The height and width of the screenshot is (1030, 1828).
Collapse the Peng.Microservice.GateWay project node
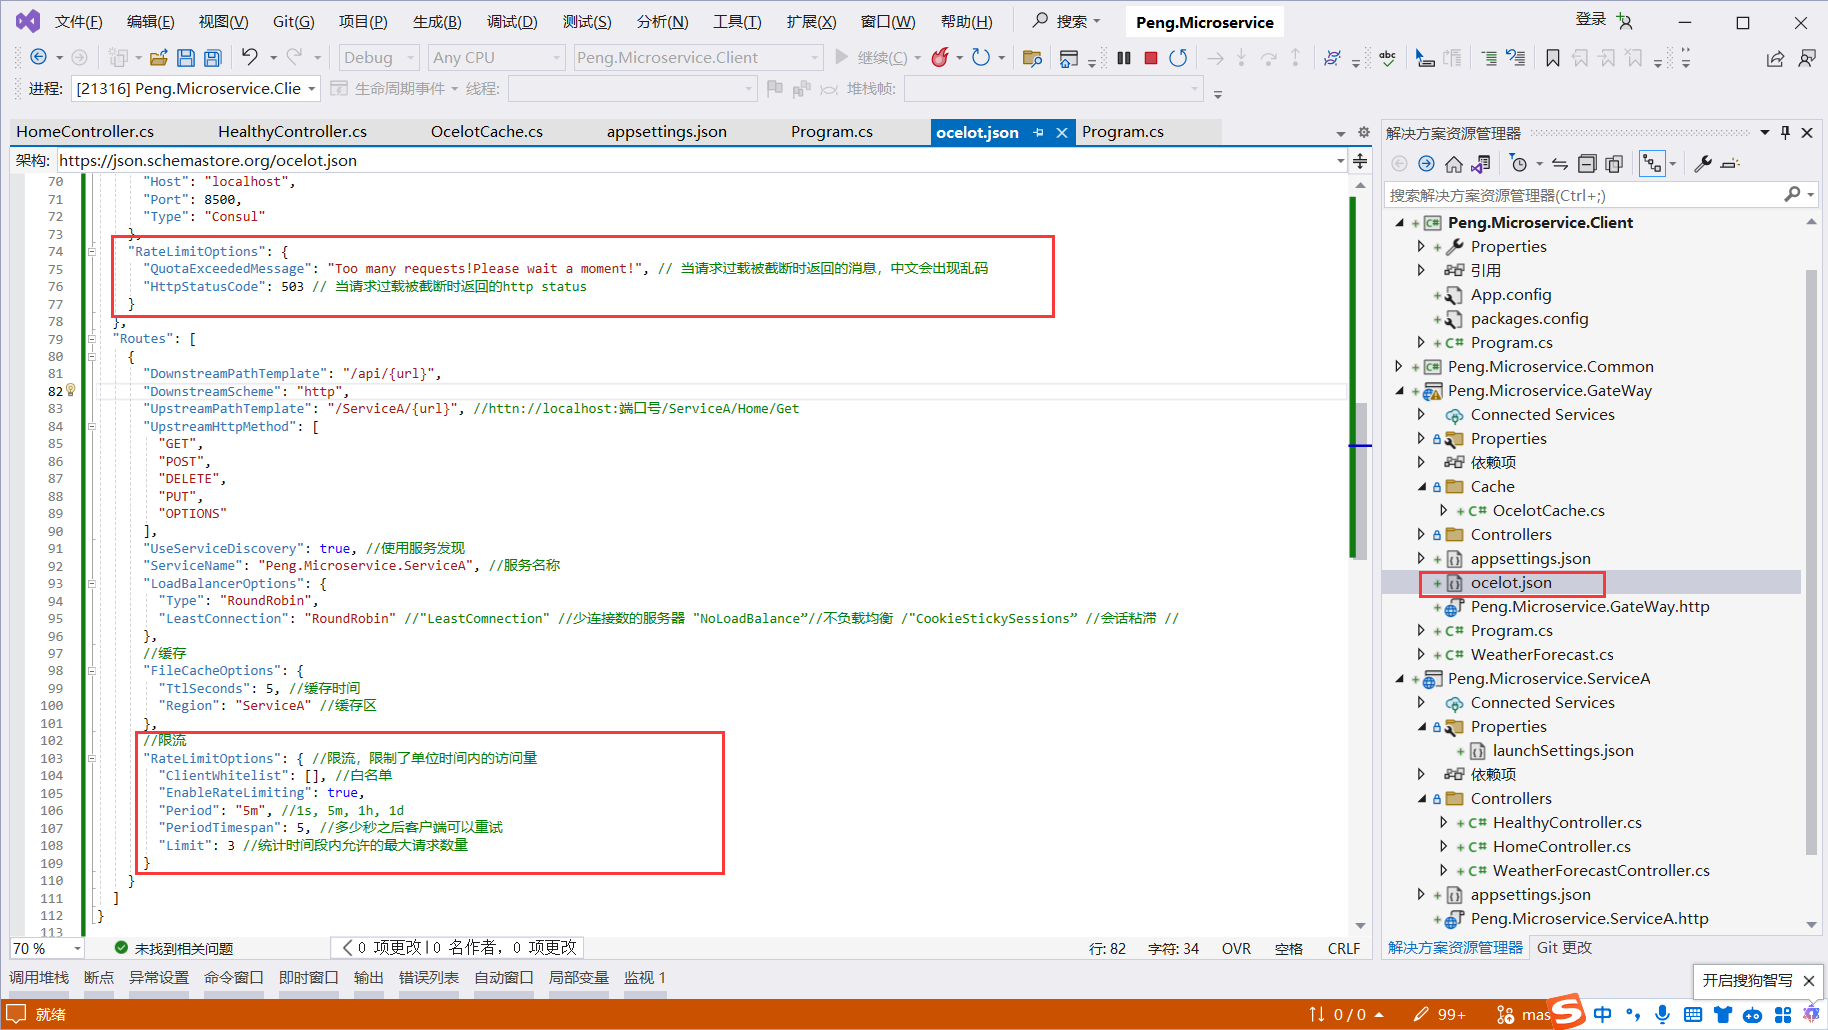tap(1400, 391)
